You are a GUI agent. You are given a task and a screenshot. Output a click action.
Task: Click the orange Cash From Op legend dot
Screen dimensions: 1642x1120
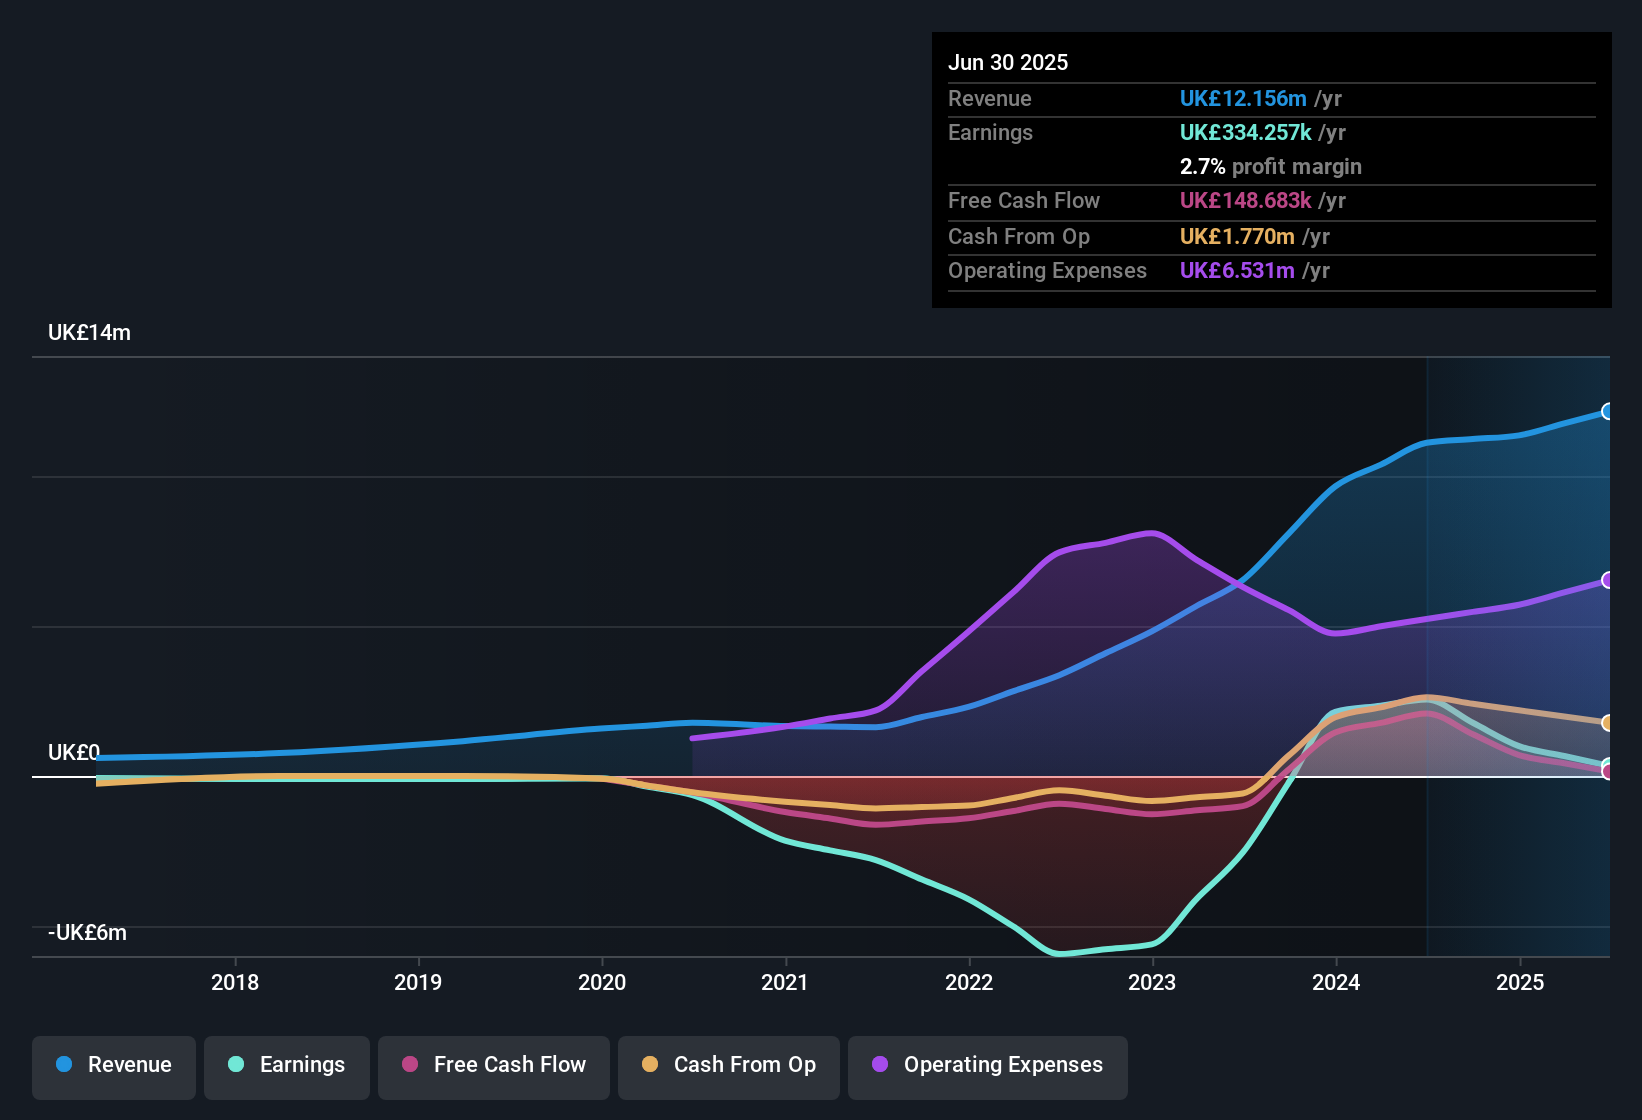pos(650,1065)
